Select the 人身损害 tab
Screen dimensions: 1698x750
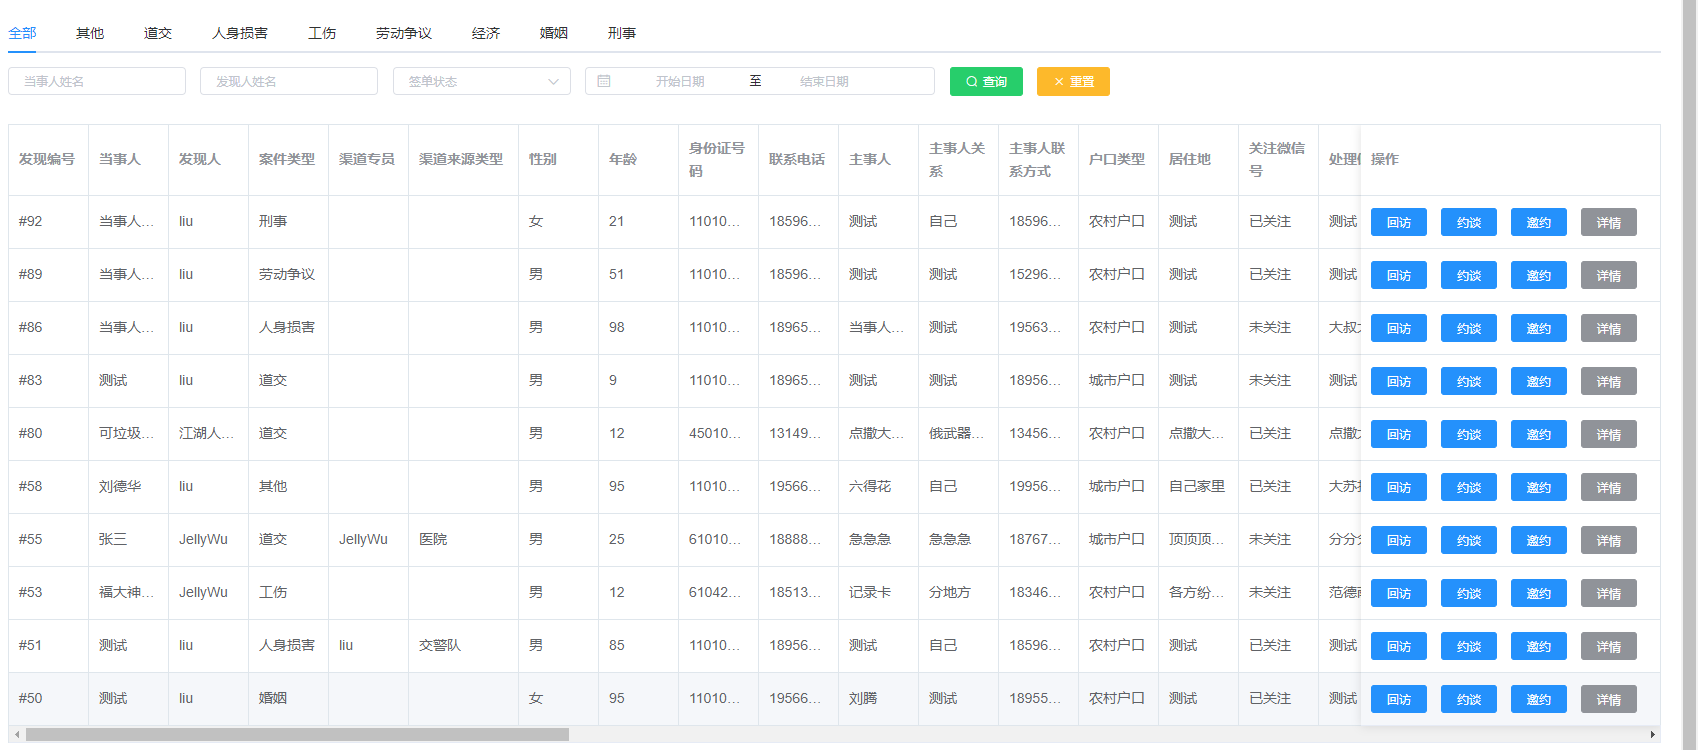coord(240,33)
